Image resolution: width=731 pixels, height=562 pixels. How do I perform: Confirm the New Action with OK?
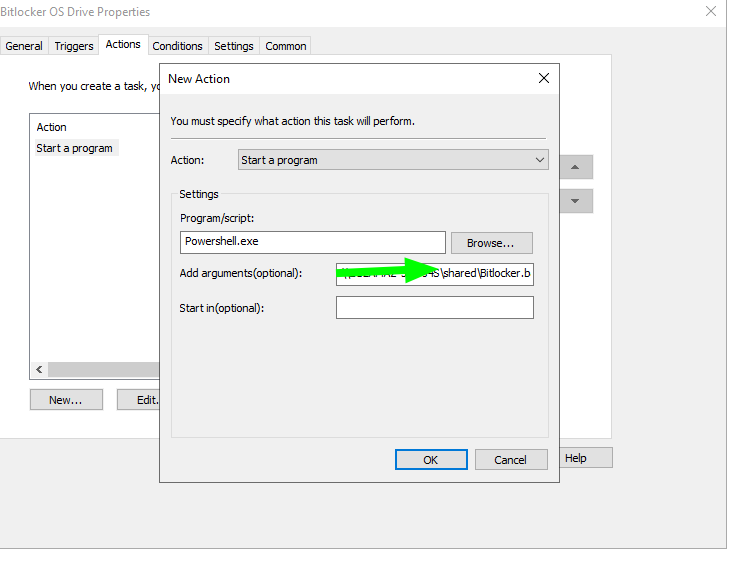click(431, 459)
